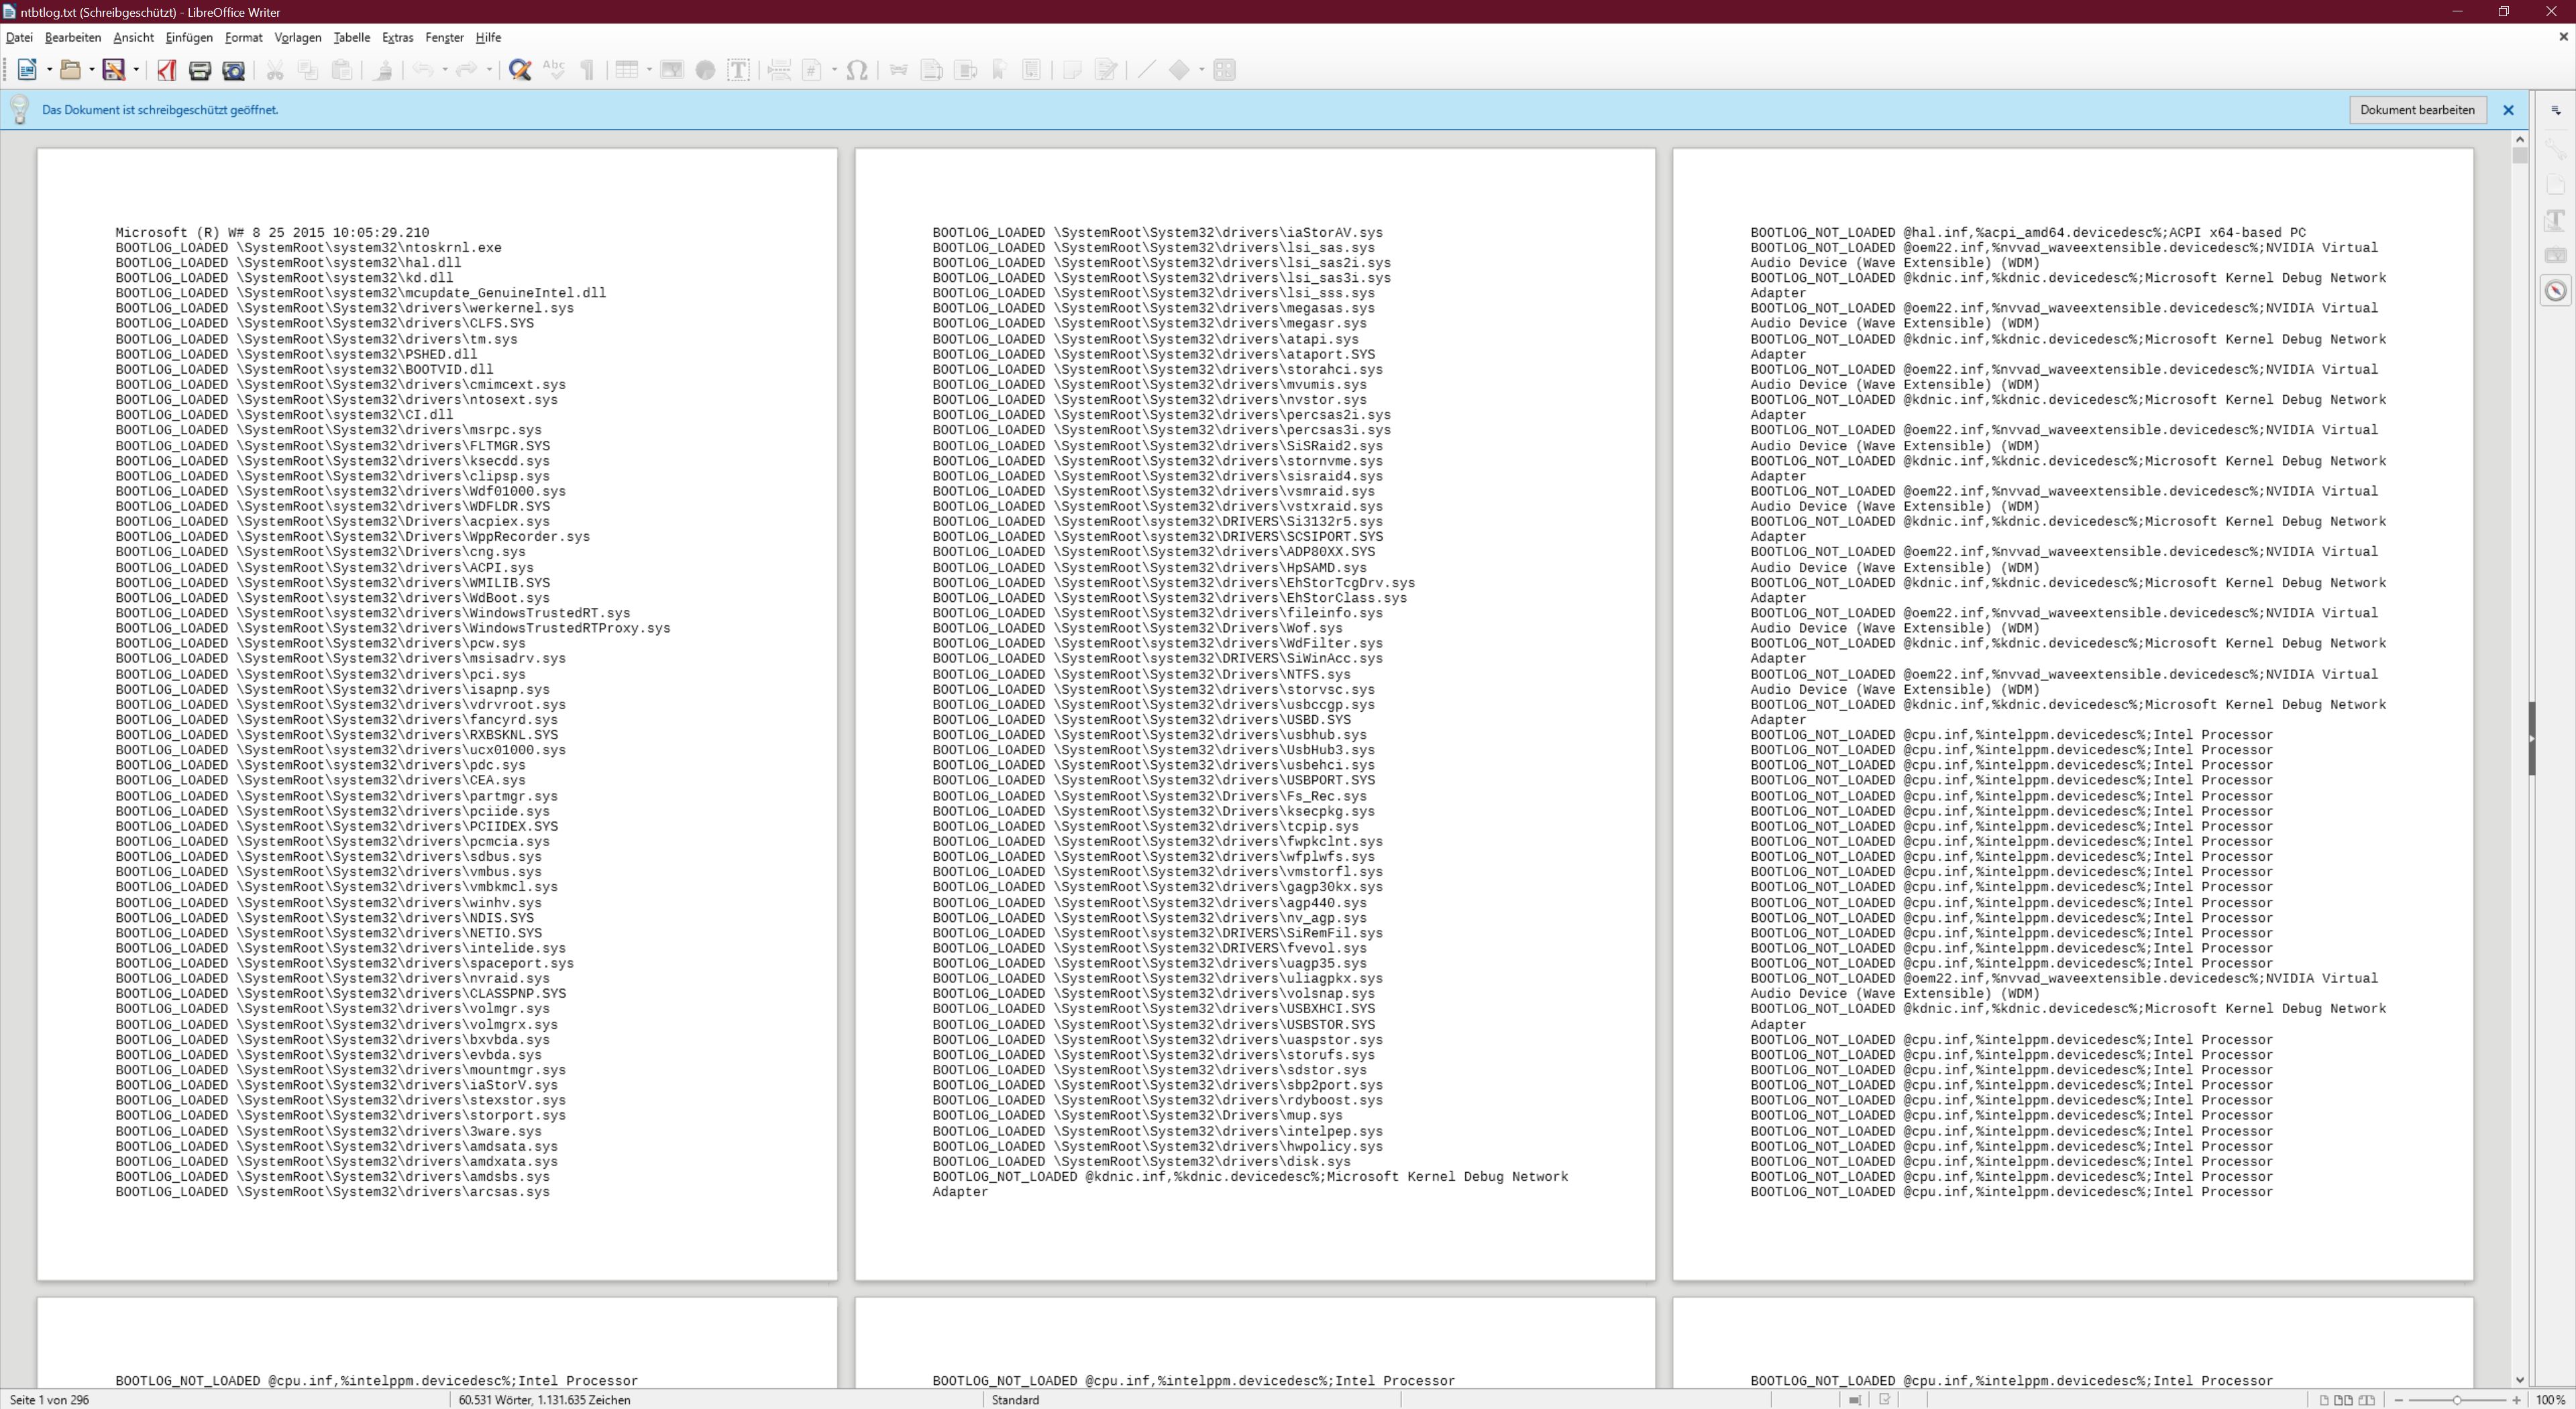
Task: Open the Navigator from the sidebar
Action: [2555, 291]
